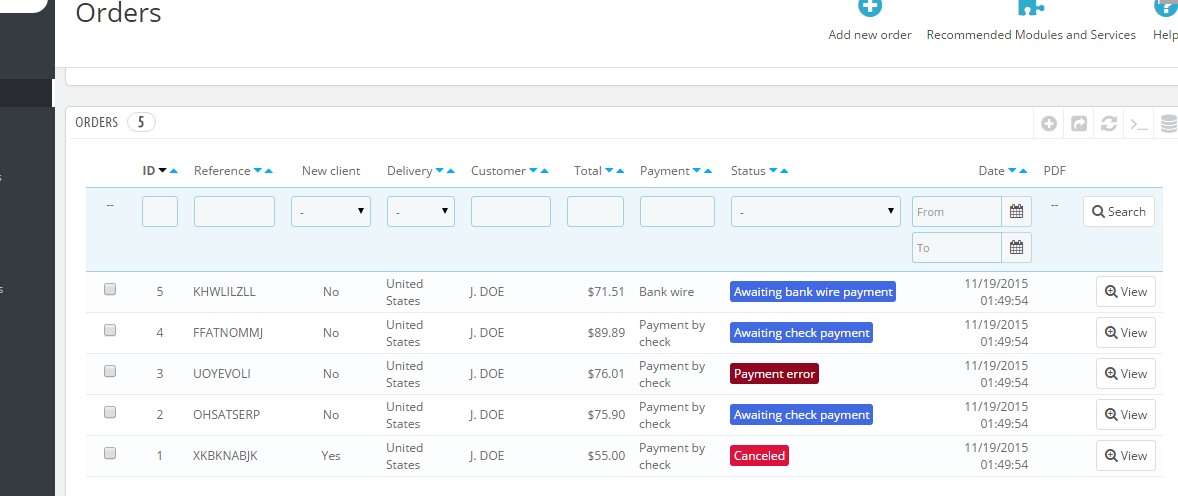This screenshot has width=1178, height=496.
Task: Sort Reference column descending arrow
Action: [x=258, y=171]
